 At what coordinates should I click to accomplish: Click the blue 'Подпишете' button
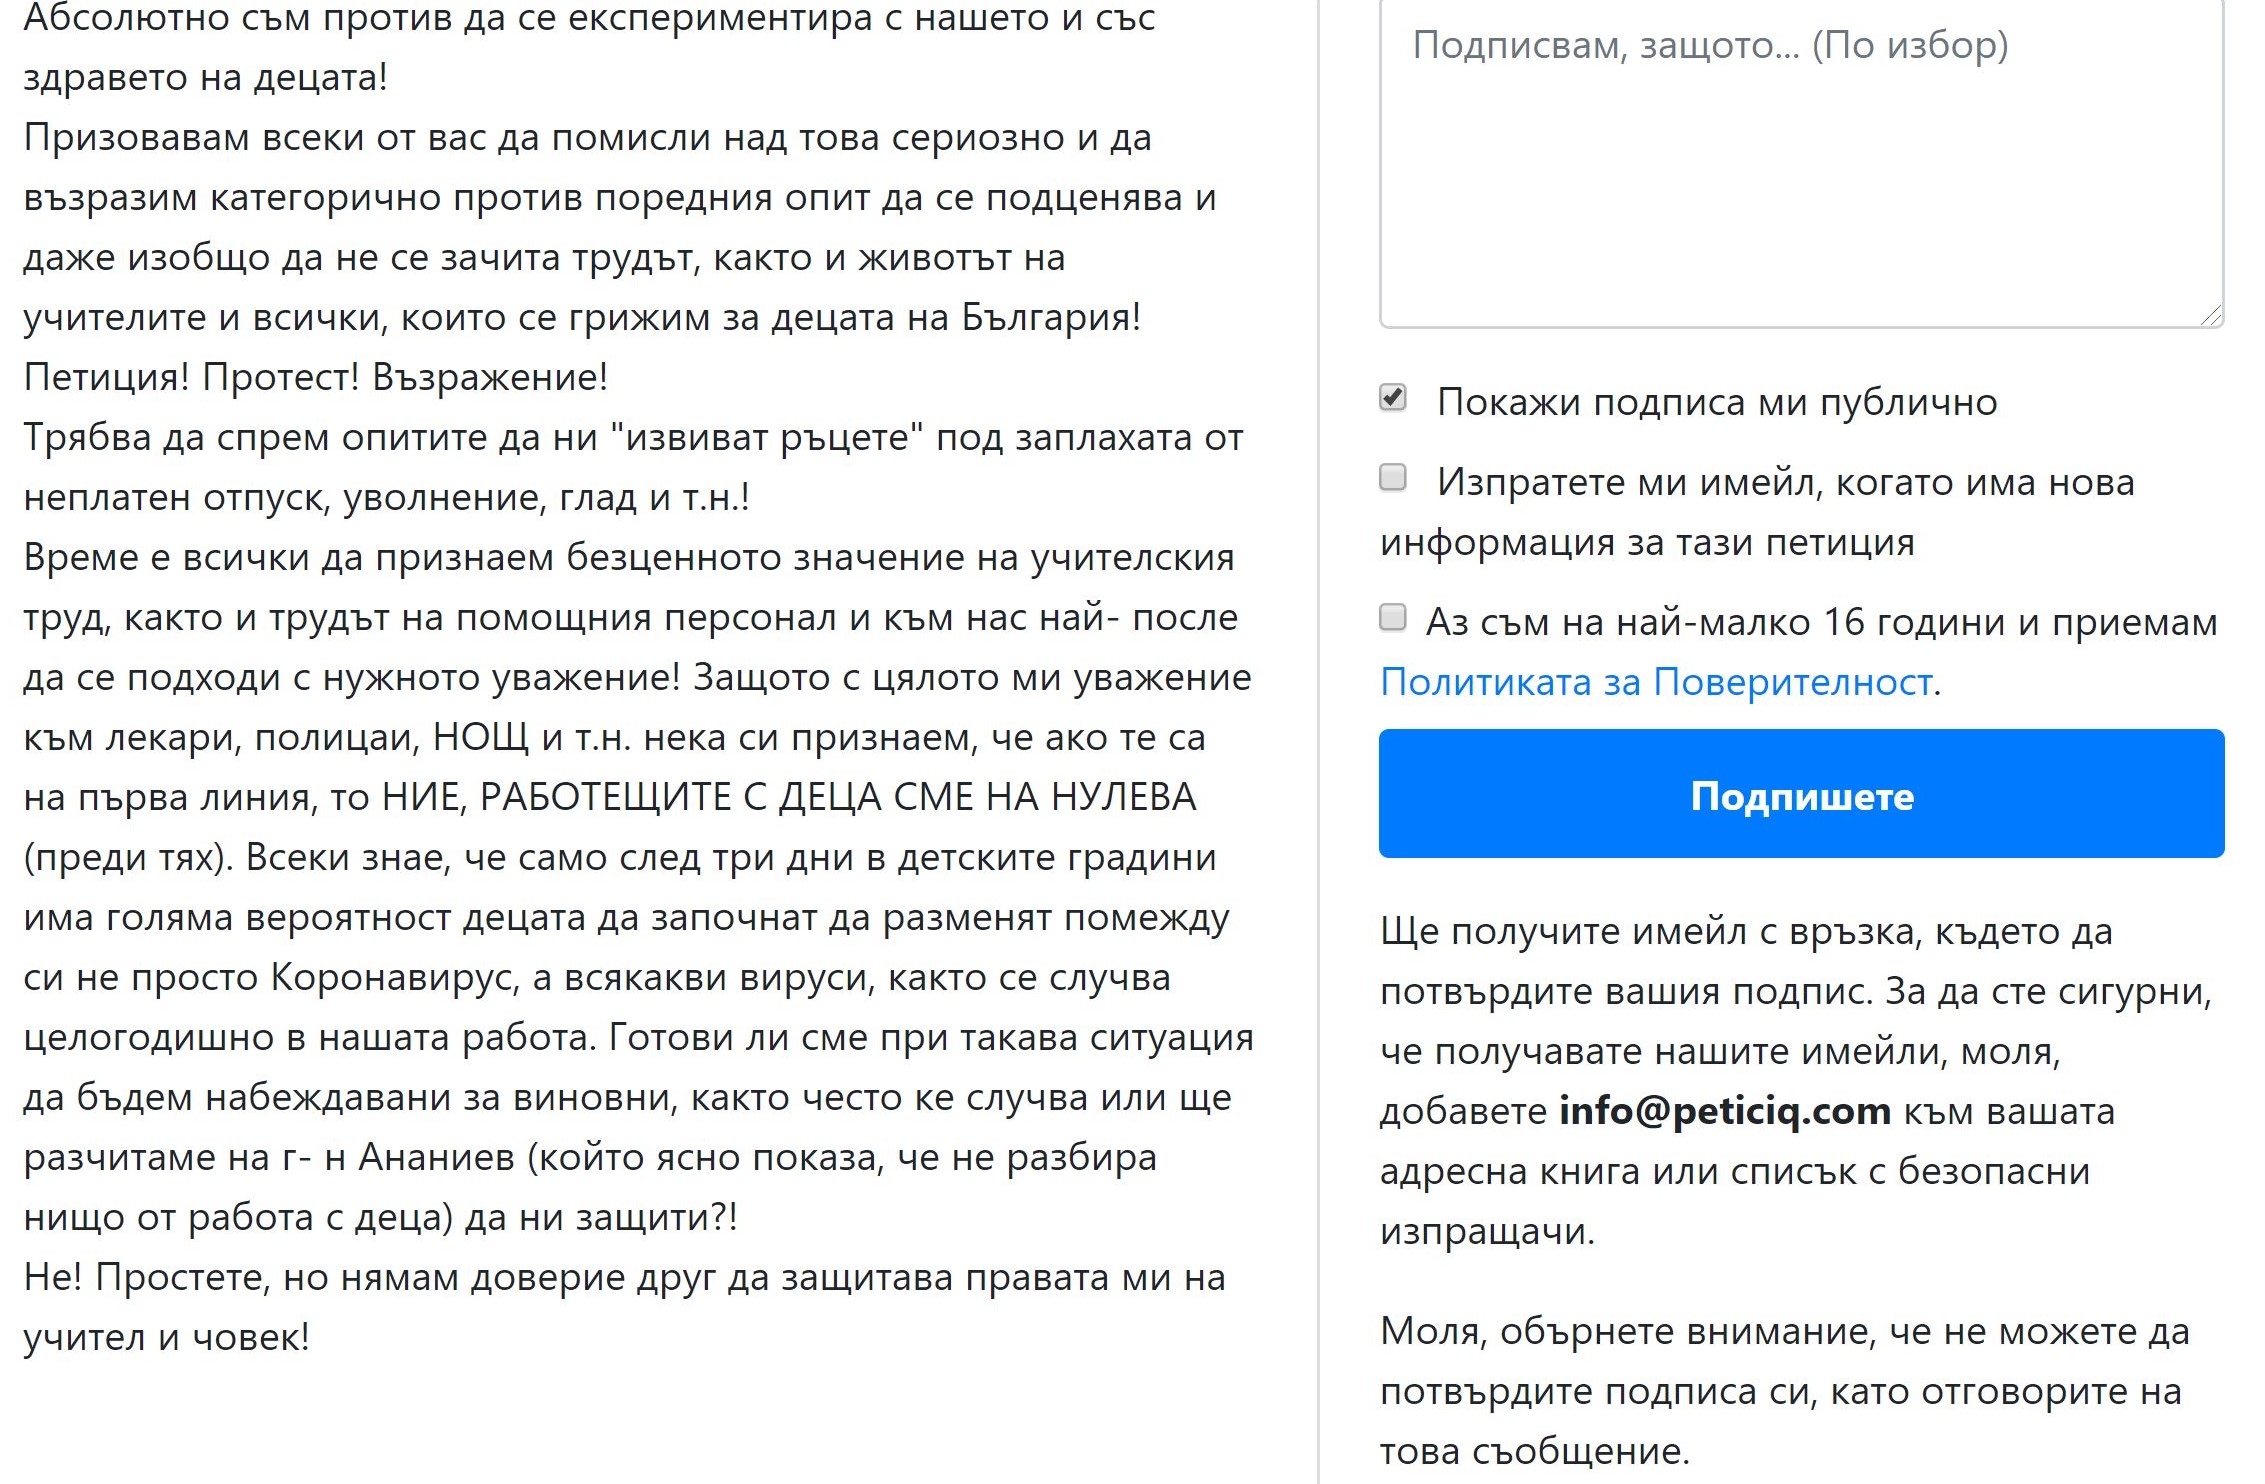tap(1801, 794)
